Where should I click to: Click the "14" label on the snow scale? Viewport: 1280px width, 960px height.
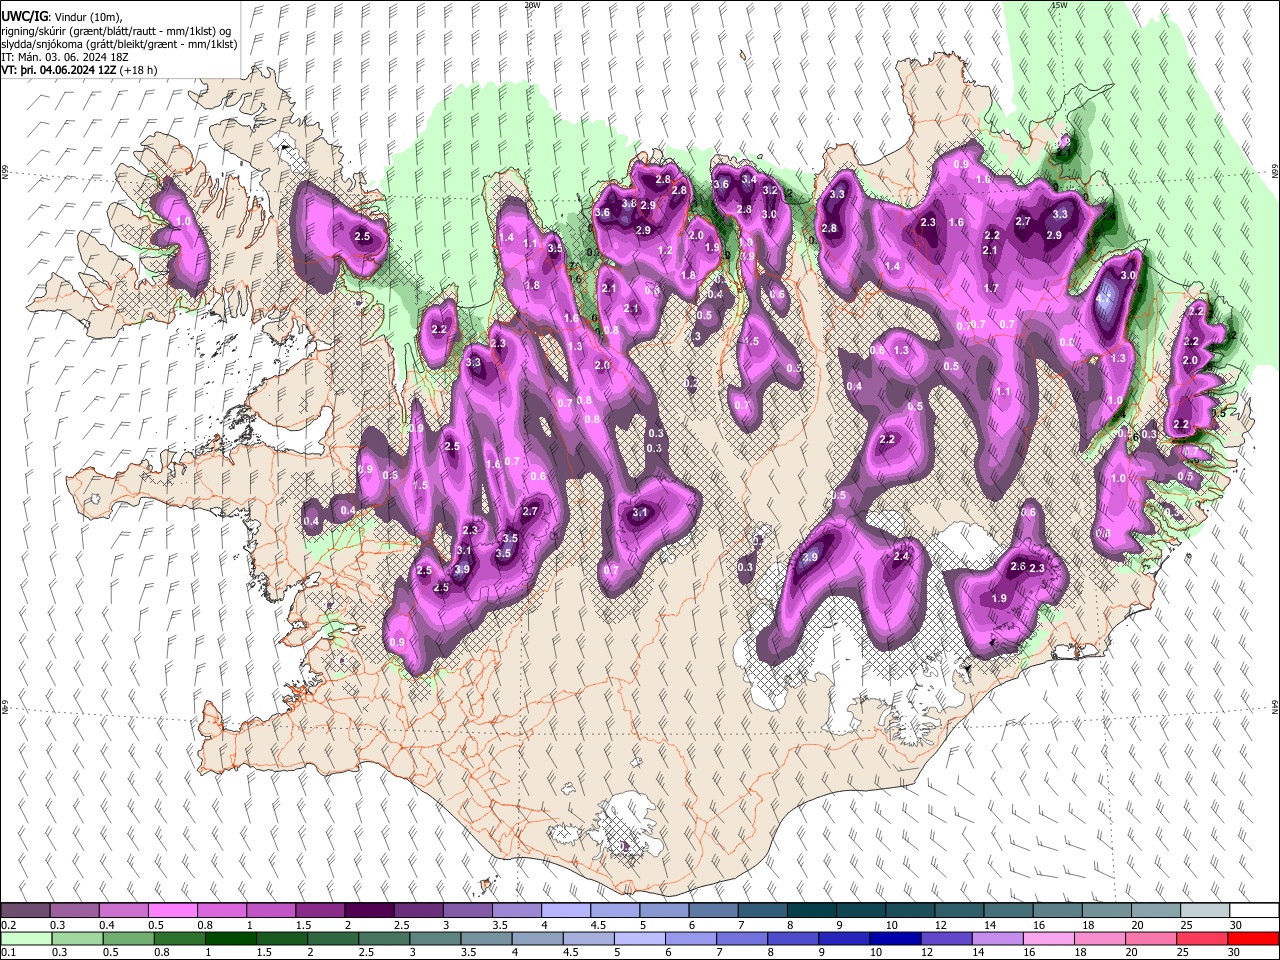pyautogui.click(x=989, y=925)
